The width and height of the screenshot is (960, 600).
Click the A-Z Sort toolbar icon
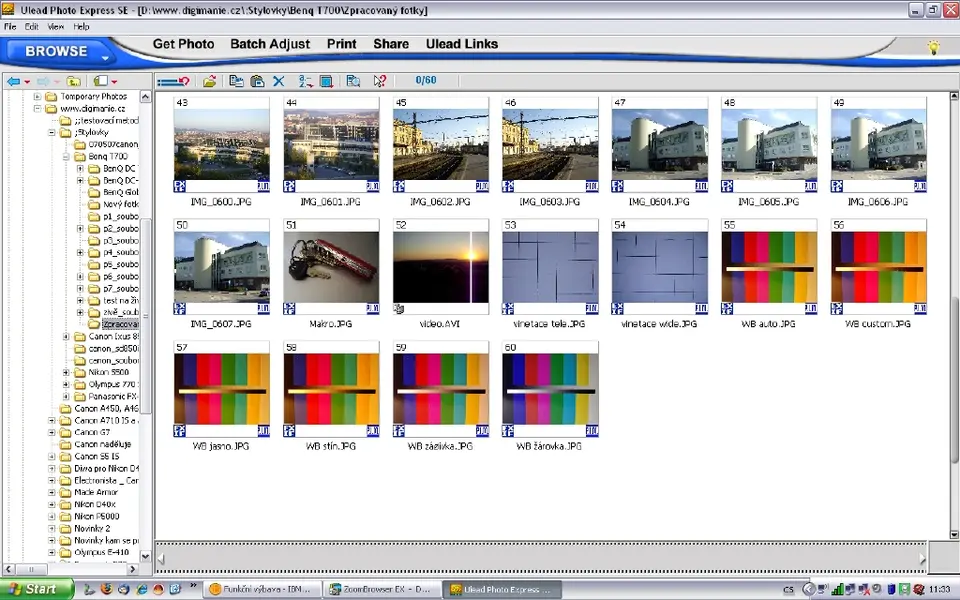point(304,81)
